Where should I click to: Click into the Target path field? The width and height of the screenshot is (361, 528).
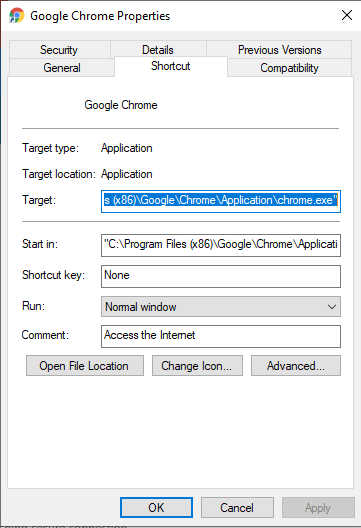221,201
